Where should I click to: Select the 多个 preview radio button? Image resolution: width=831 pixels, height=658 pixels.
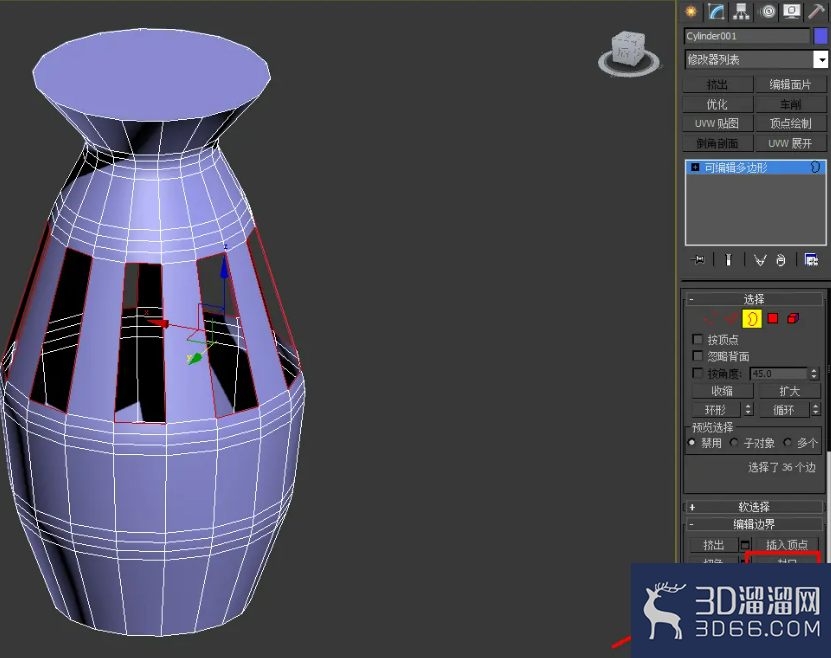point(788,442)
